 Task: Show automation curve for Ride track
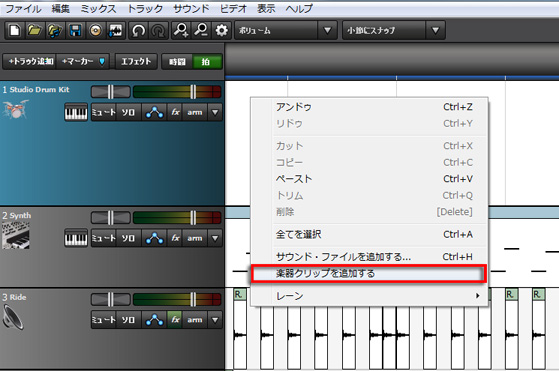tap(154, 320)
